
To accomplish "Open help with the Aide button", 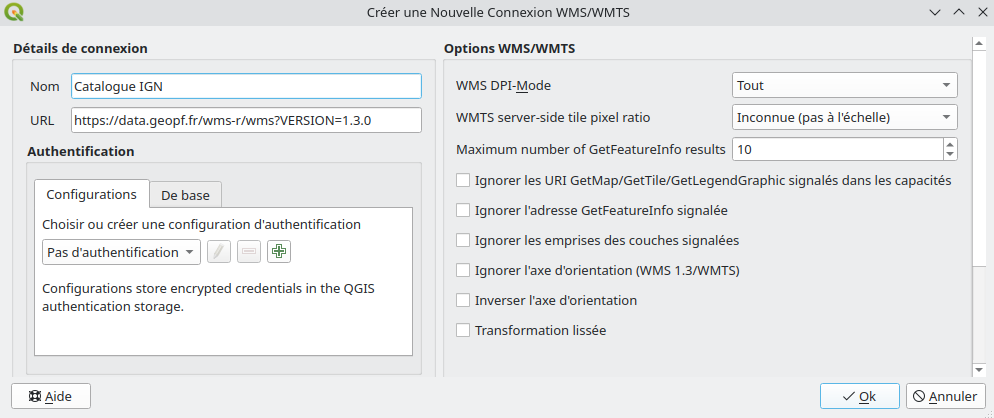I will click(50, 396).
